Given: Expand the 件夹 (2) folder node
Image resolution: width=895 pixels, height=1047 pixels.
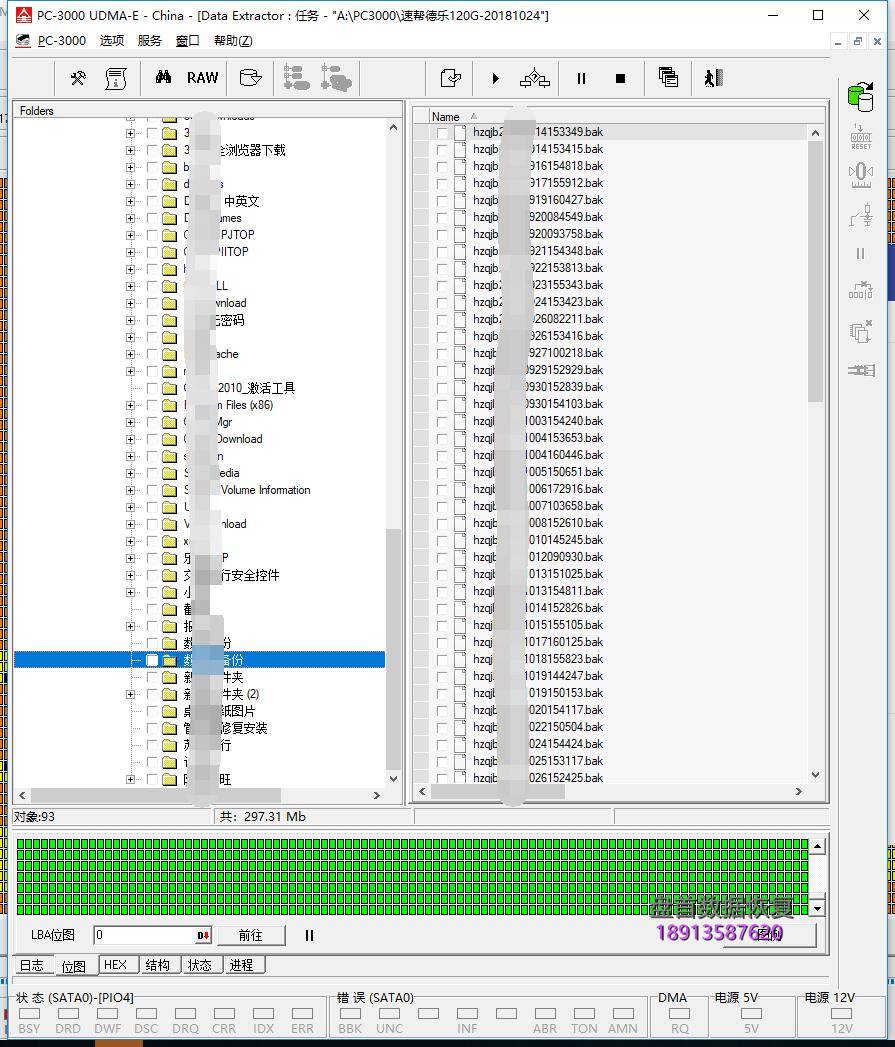Looking at the screenshot, I should 130,694.
